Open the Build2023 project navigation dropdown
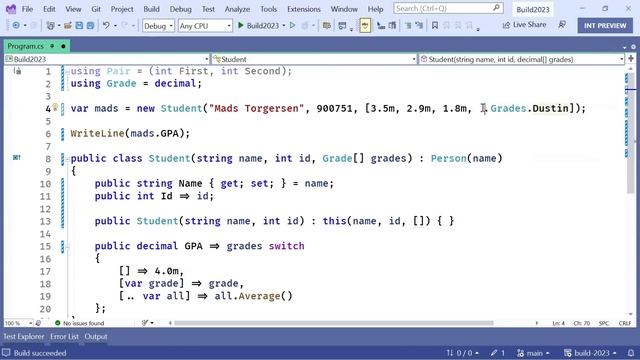 tap(107, 59)
